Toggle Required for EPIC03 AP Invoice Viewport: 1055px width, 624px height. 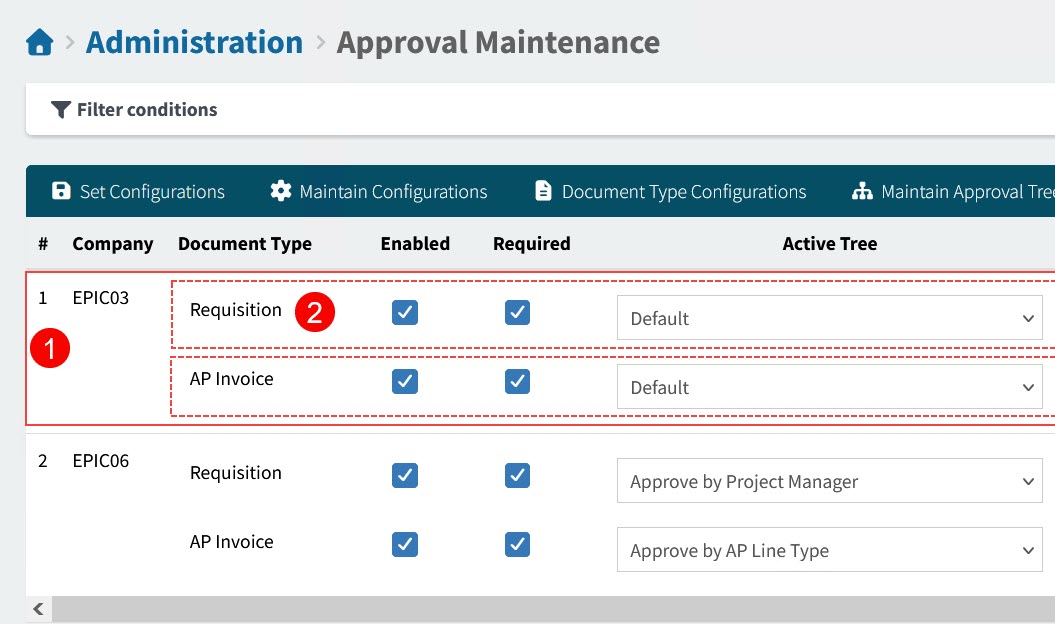(517, 382)
